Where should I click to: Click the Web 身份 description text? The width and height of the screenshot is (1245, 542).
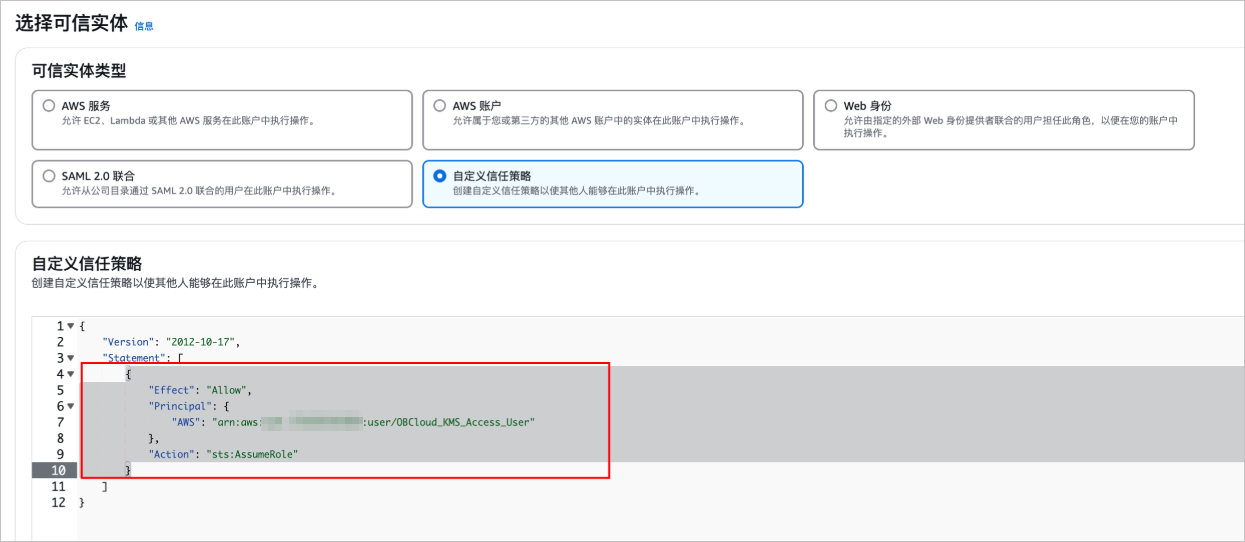tap(1010, 127)
